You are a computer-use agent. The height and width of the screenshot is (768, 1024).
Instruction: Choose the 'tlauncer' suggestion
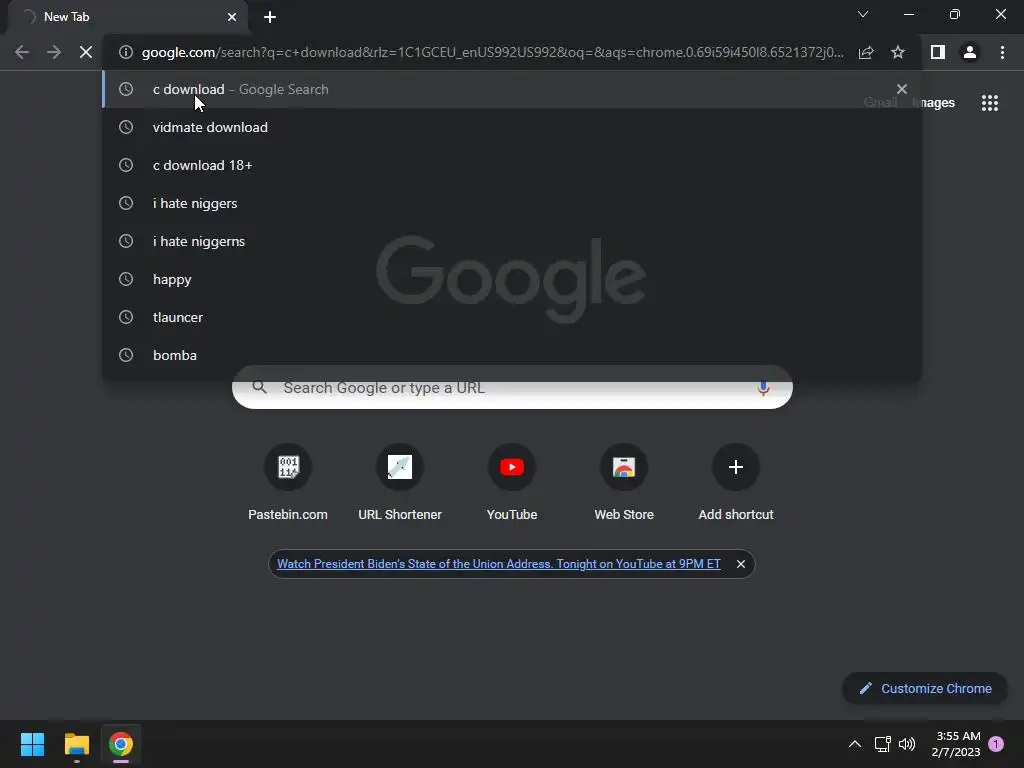click(x=512, y=317)
